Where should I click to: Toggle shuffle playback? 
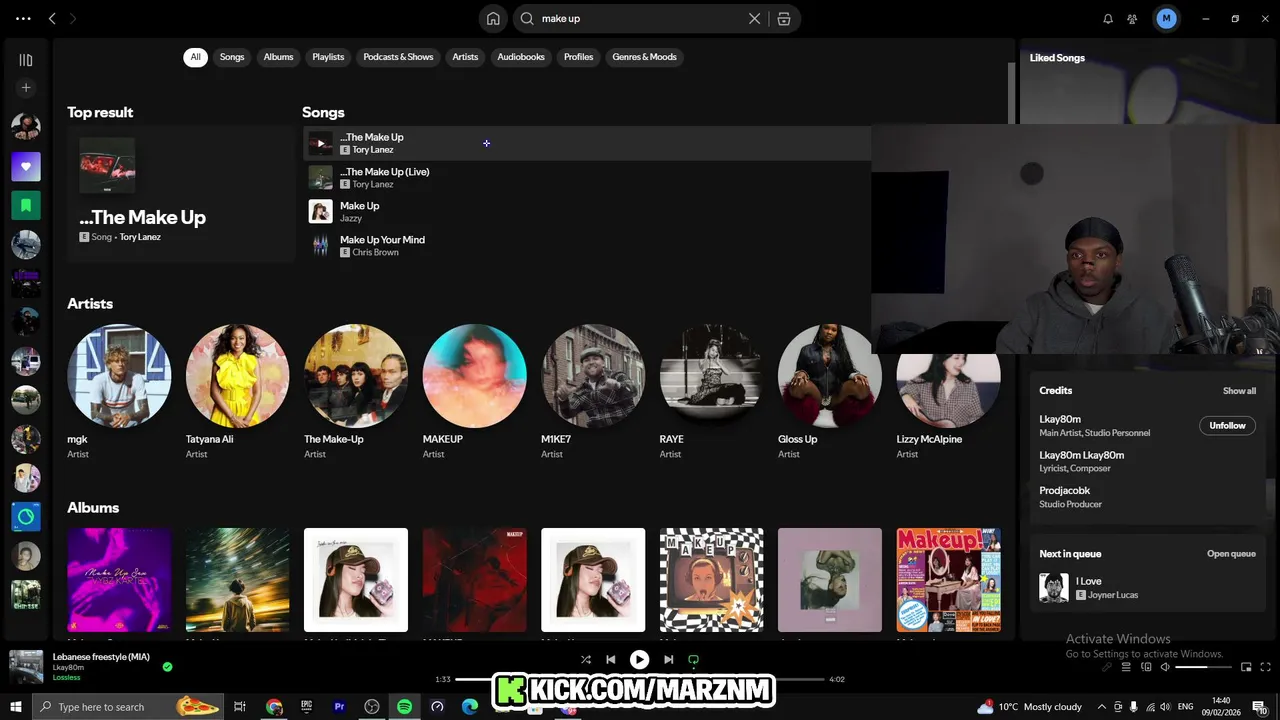586,660
